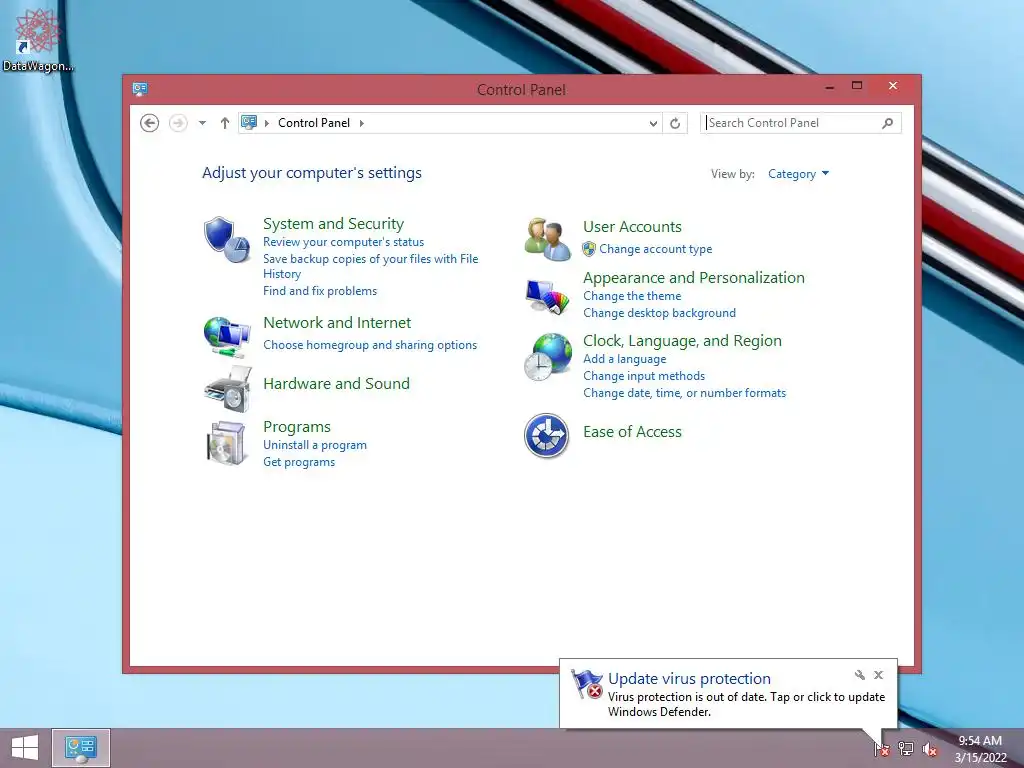The height and width of the screenshot is (768, 1024).
Task: Click the Back arrow navigation button
Action: (150, 123)
